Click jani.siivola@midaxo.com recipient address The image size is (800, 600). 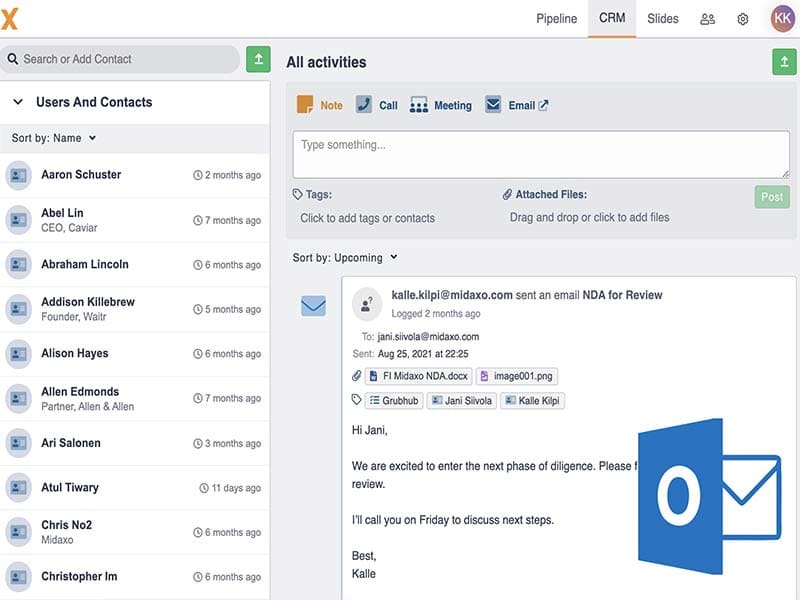(x=428, y=337)
